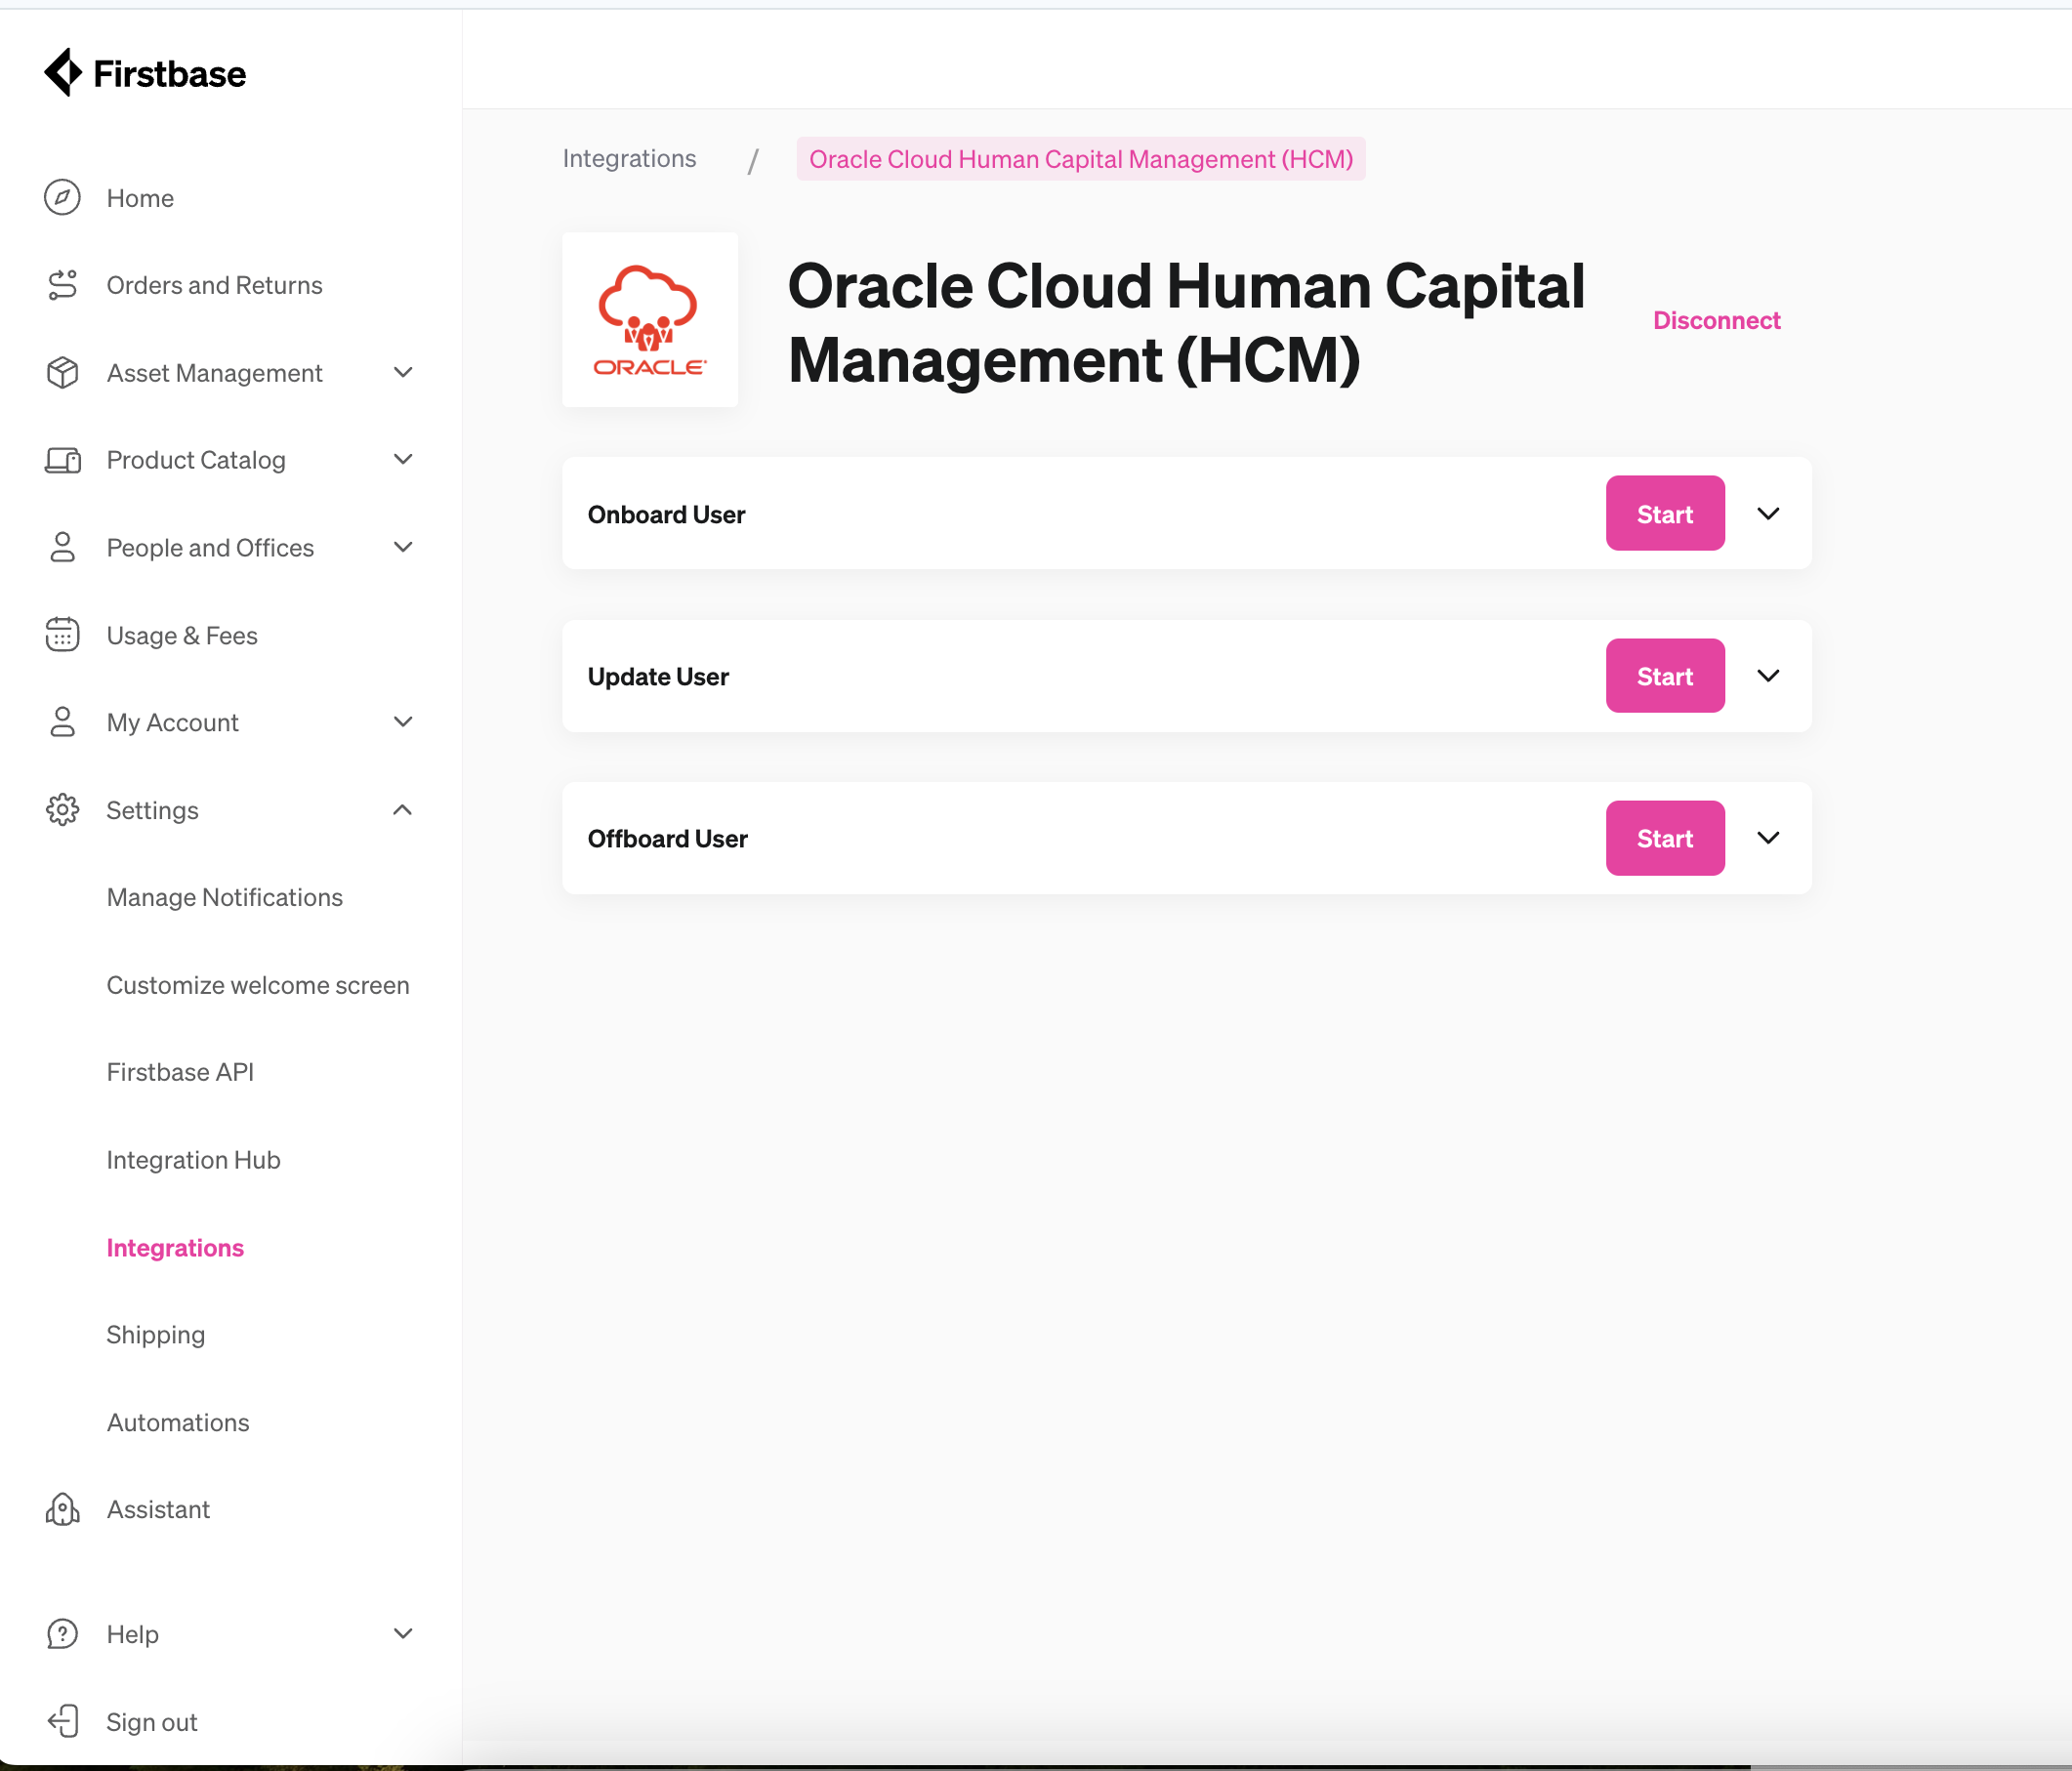Go to Usage & Fees
The height and width of the screenshot is (1771, 2072).
182,635
